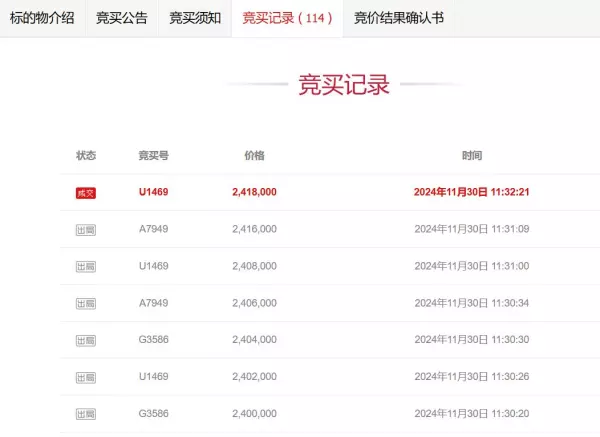Click the price 2,400,000
Screen dimensions: 600x437
pyautogui.click(x=254, y=414)
